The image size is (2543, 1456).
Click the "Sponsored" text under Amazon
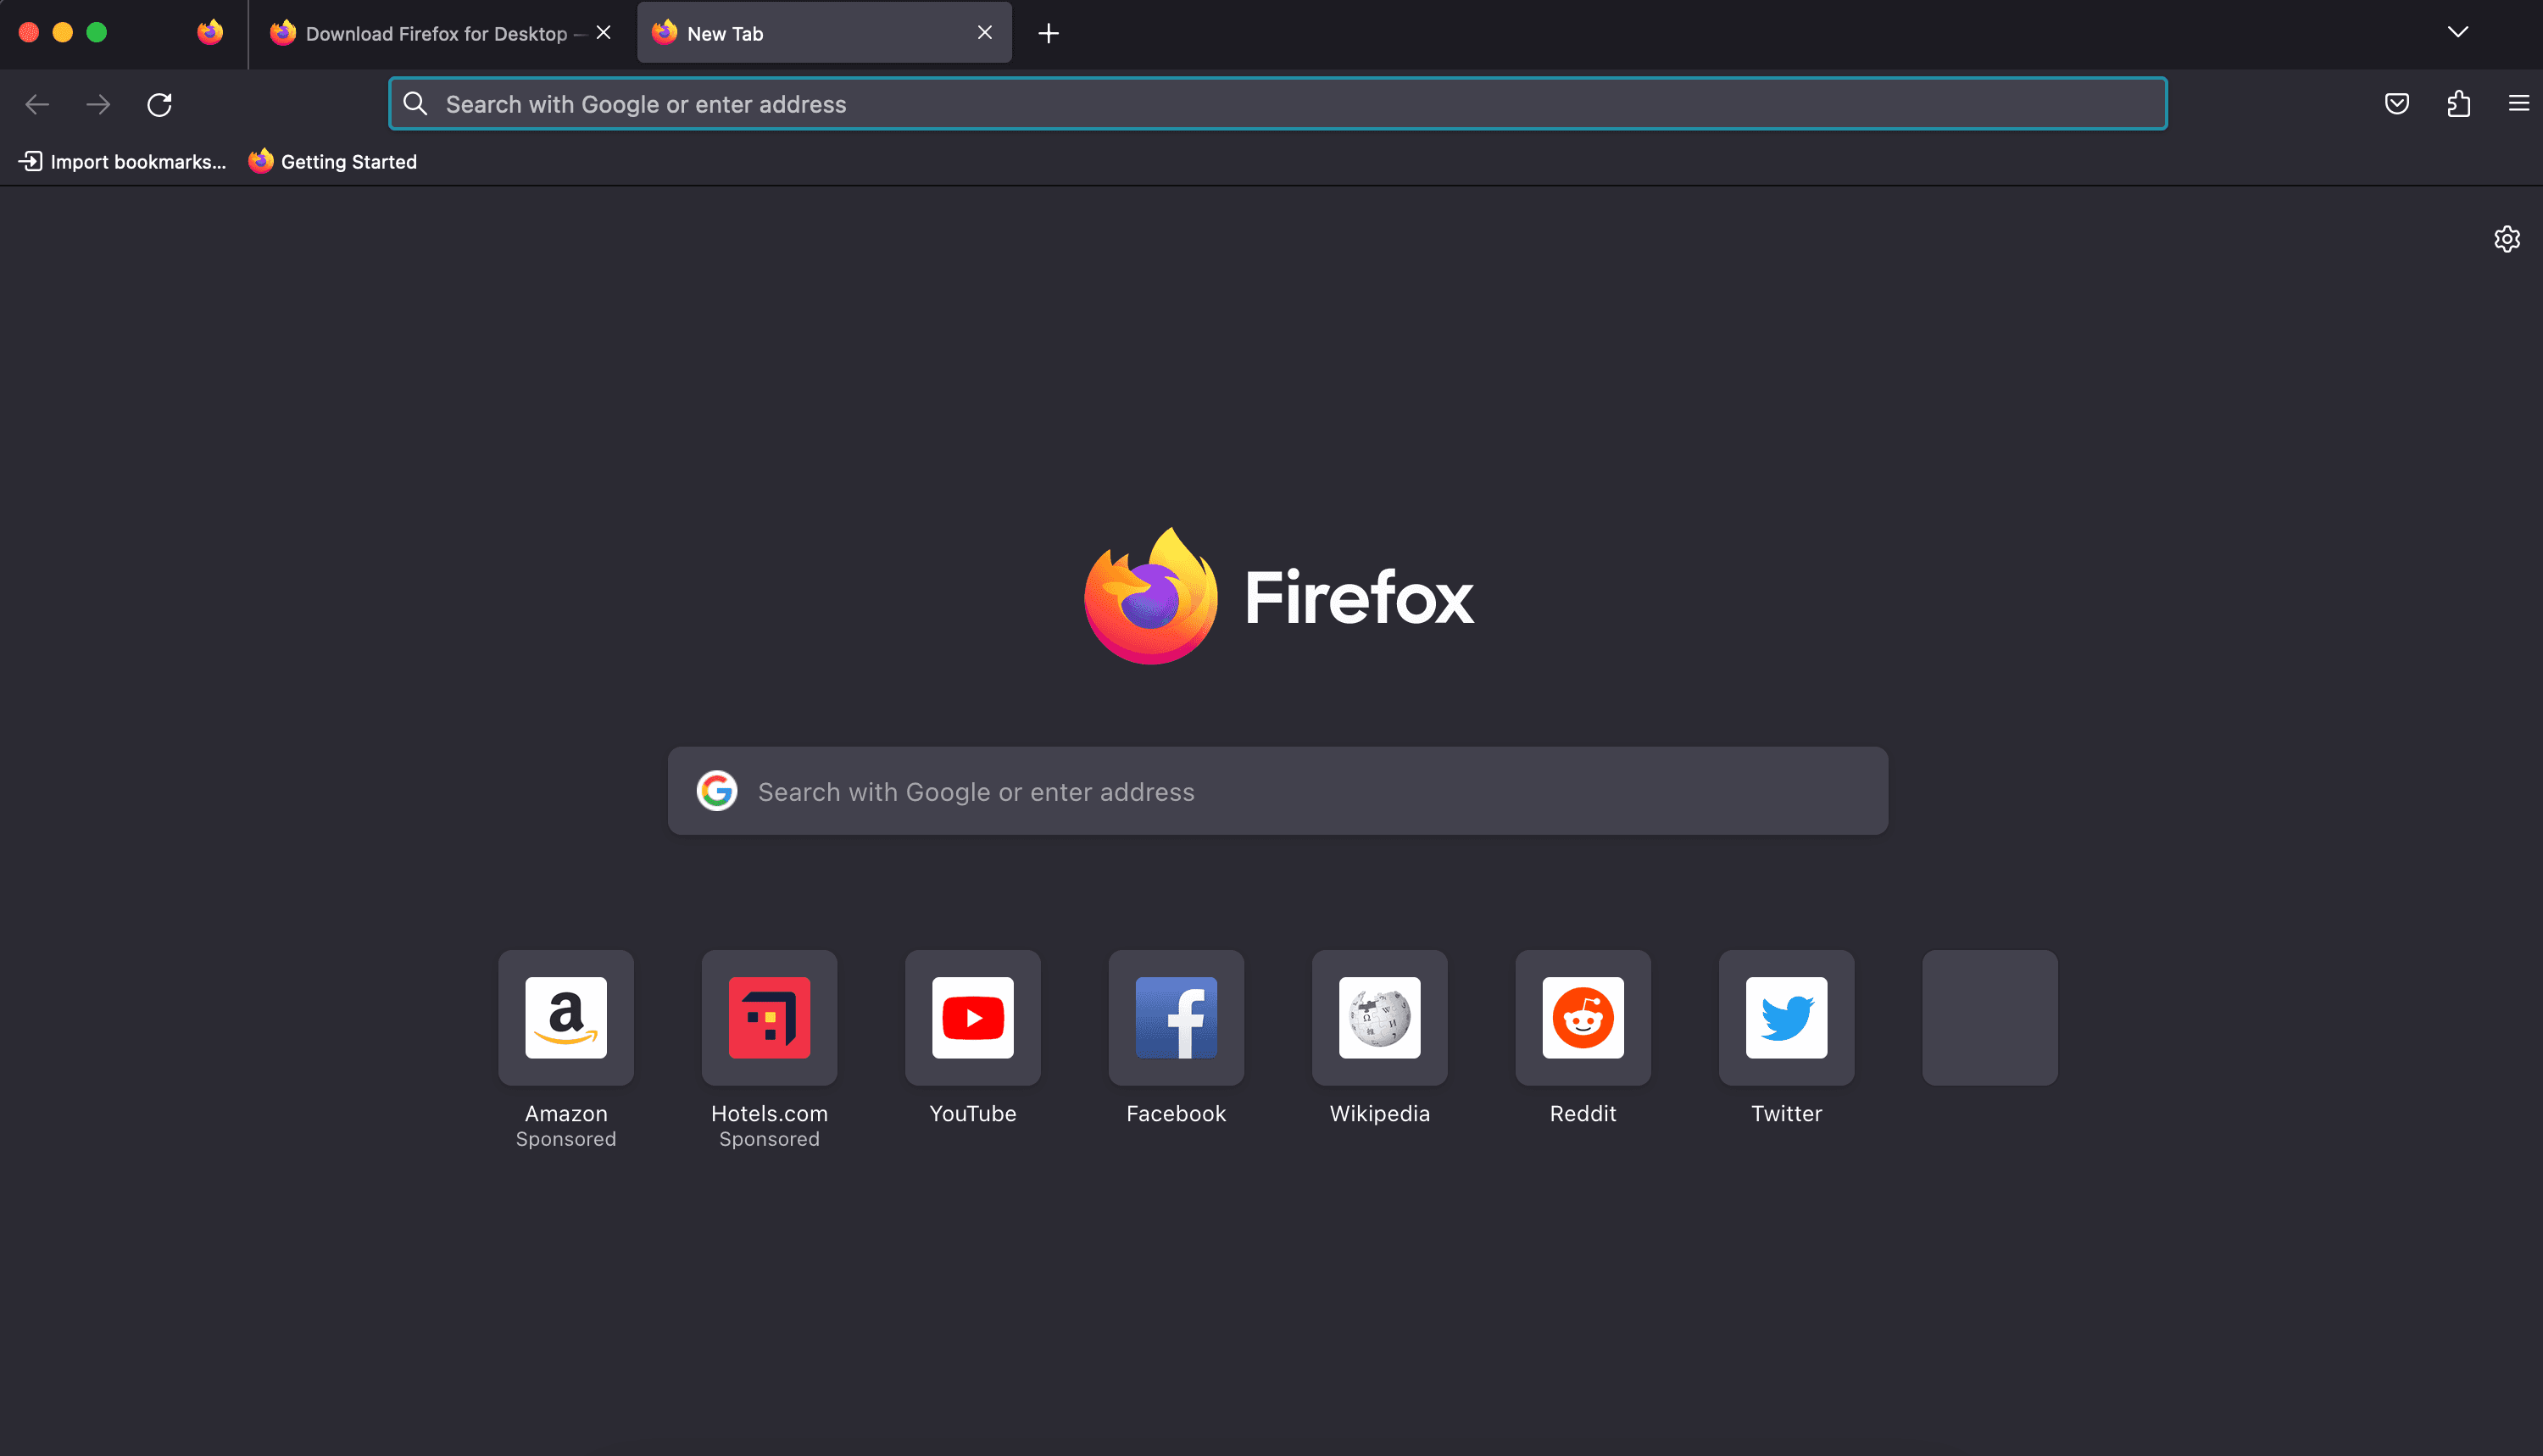pyautogui.click(x=566, y=1139)
